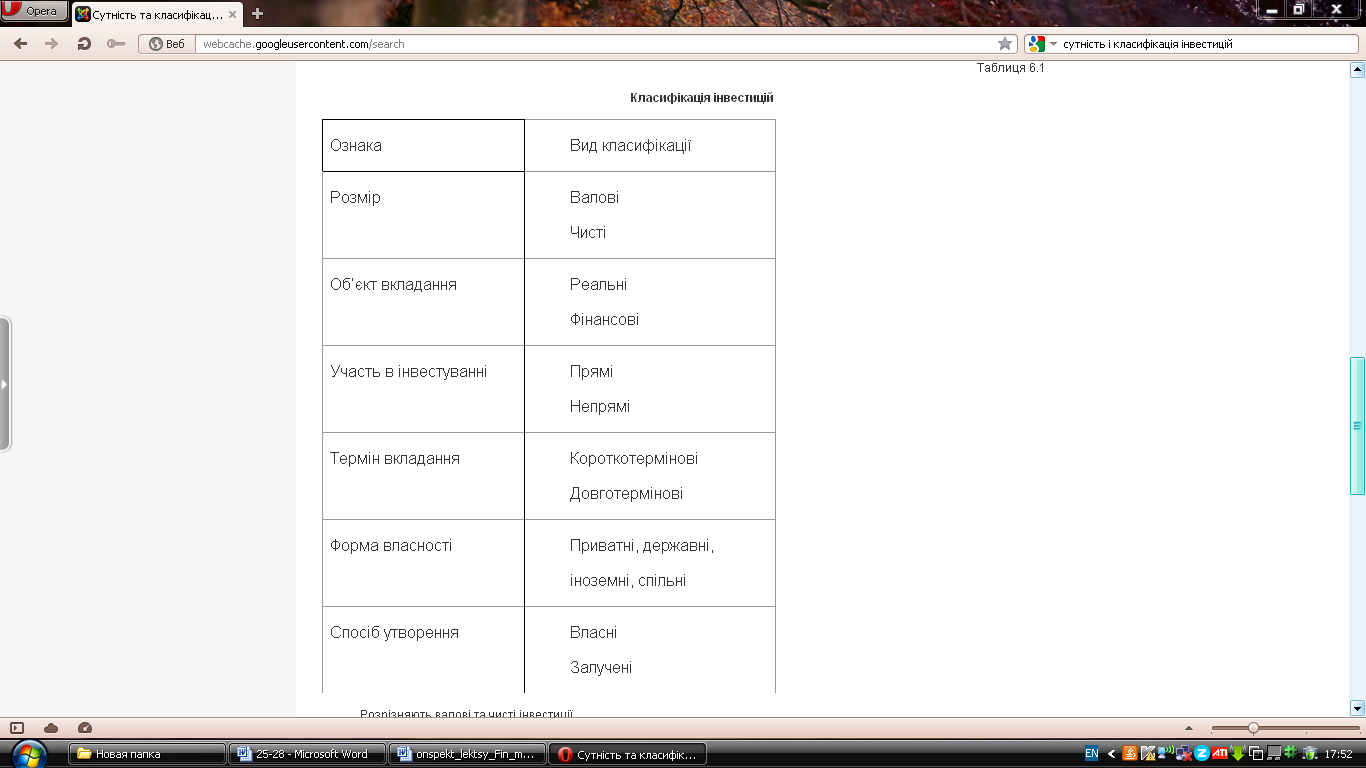Click the Термін вкладання cell

[423, 476]
